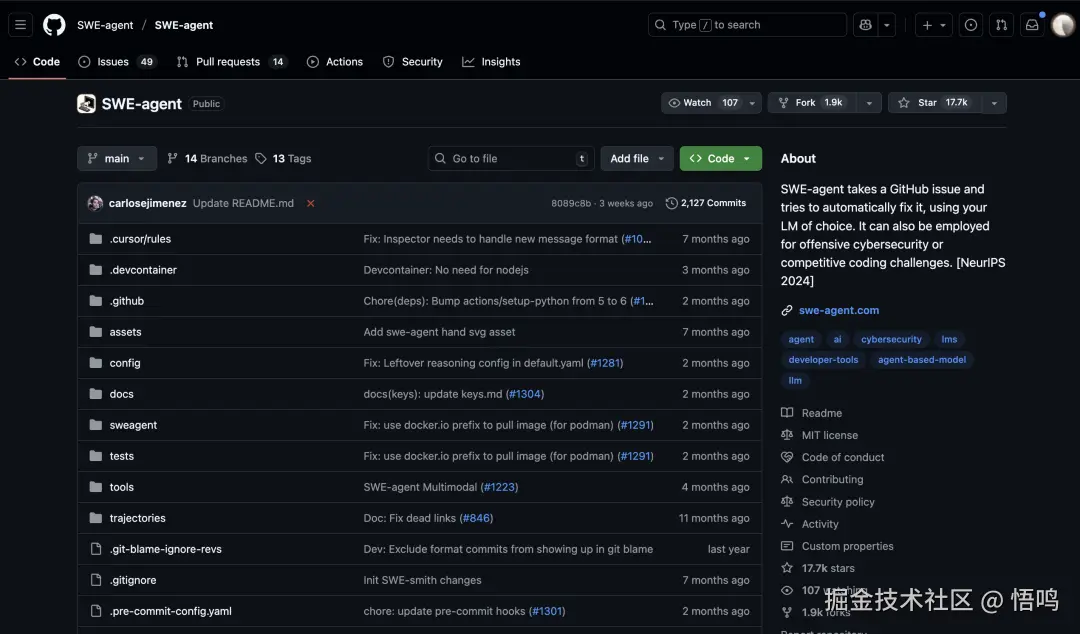Click the user profile avatar
This screenshot has width=1080, height=634.
pyautogui.click(x=1062, y=25)
